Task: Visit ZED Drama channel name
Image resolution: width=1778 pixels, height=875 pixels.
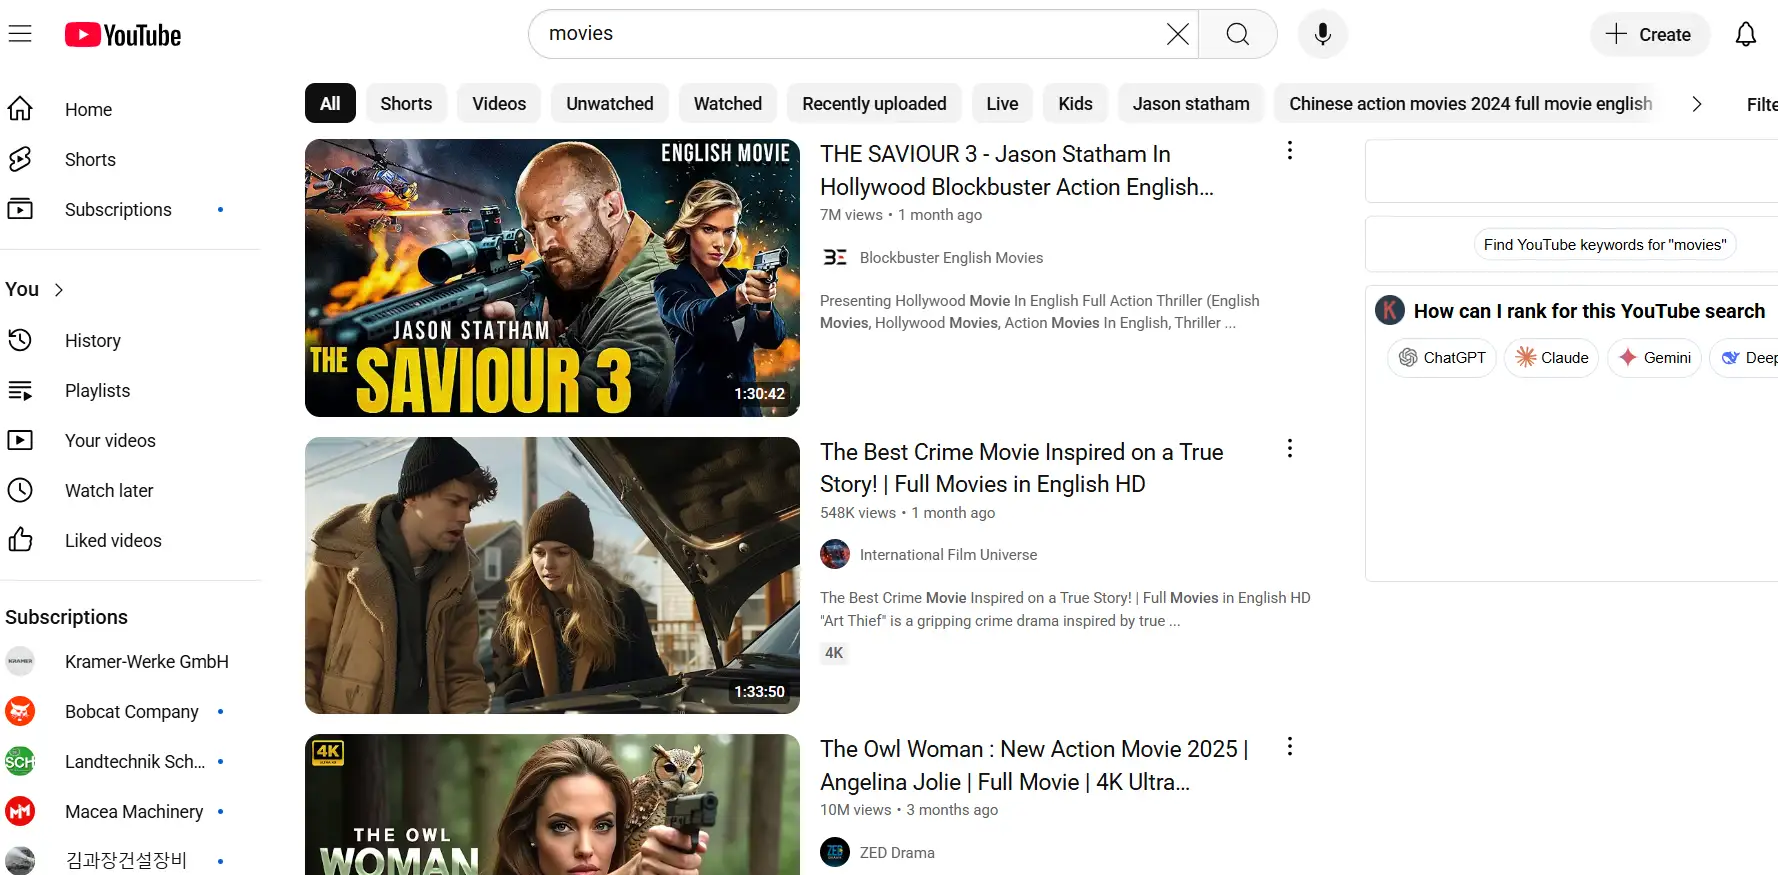Action: pyautogui.click(x=897, y=852)
